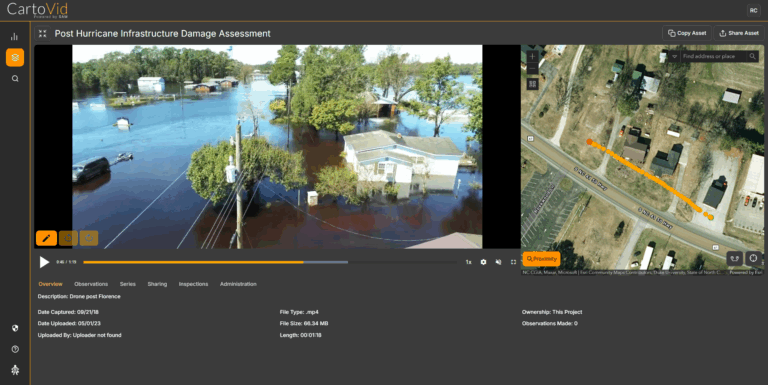The width and height of the screenshot is (768, 385).
Task: Seek on the video progress bar
Action: click(x=270, y=262)
